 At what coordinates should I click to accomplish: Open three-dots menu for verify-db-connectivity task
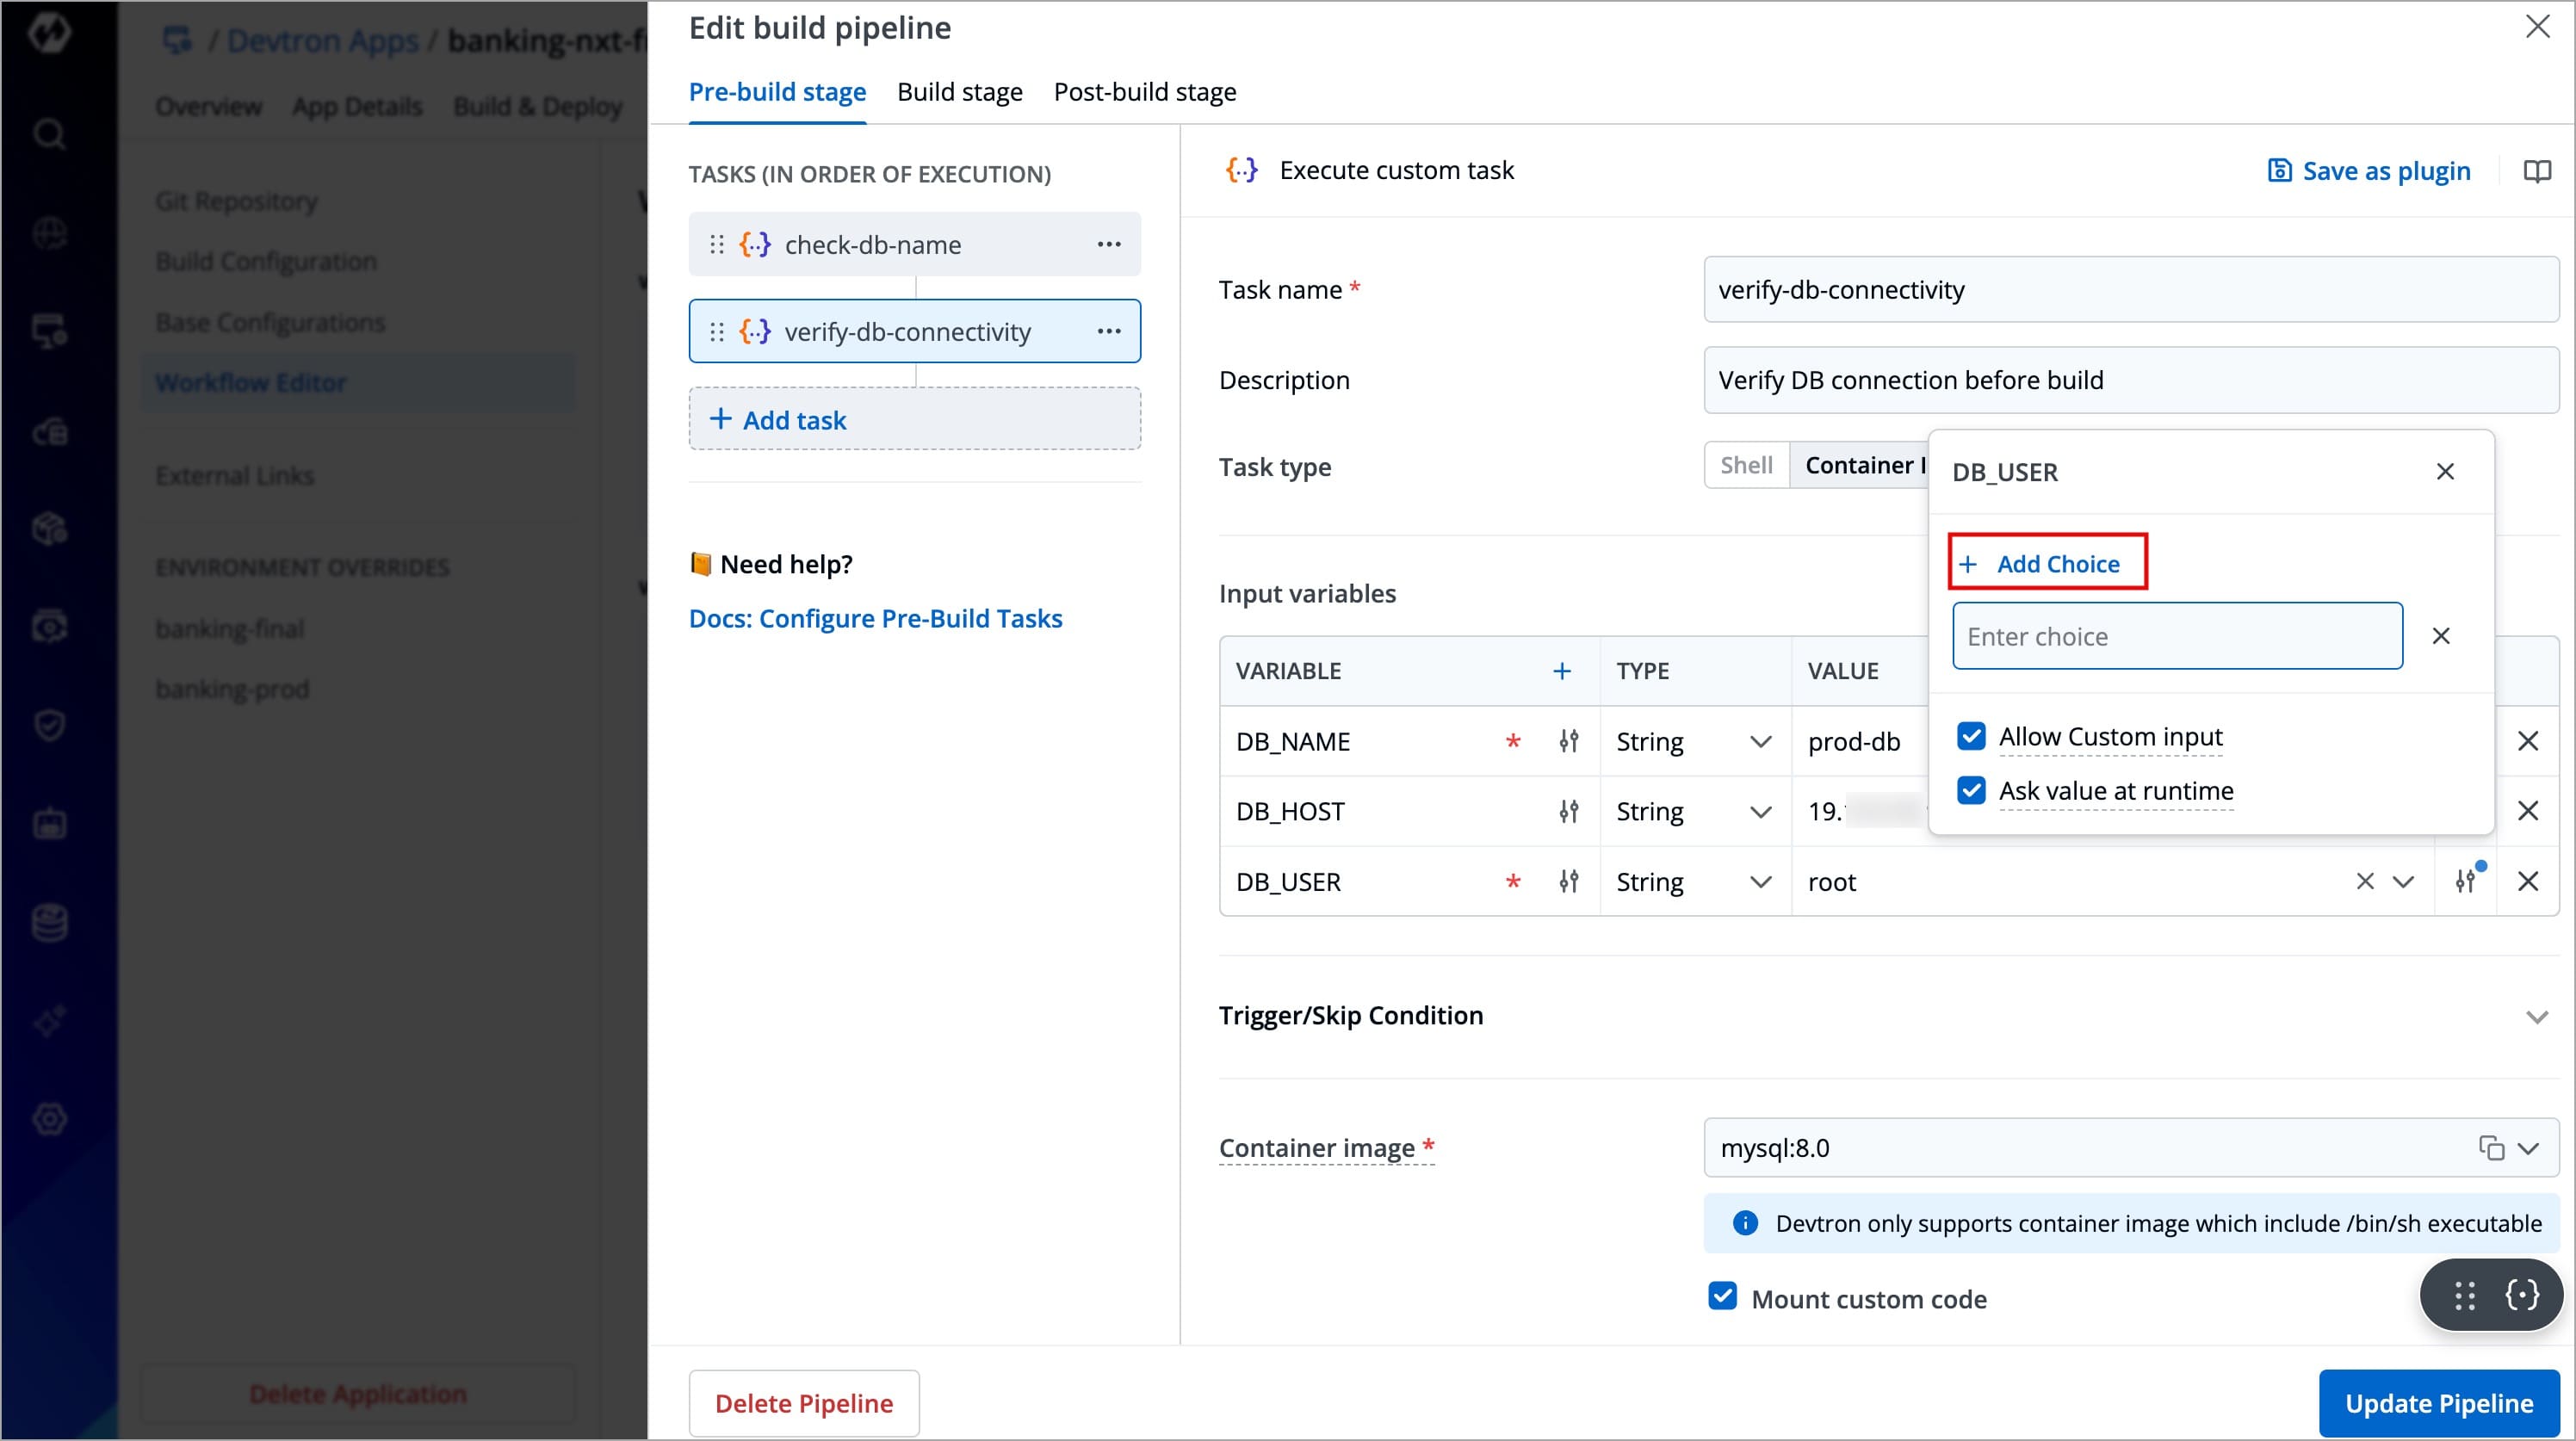[1108, 331]
